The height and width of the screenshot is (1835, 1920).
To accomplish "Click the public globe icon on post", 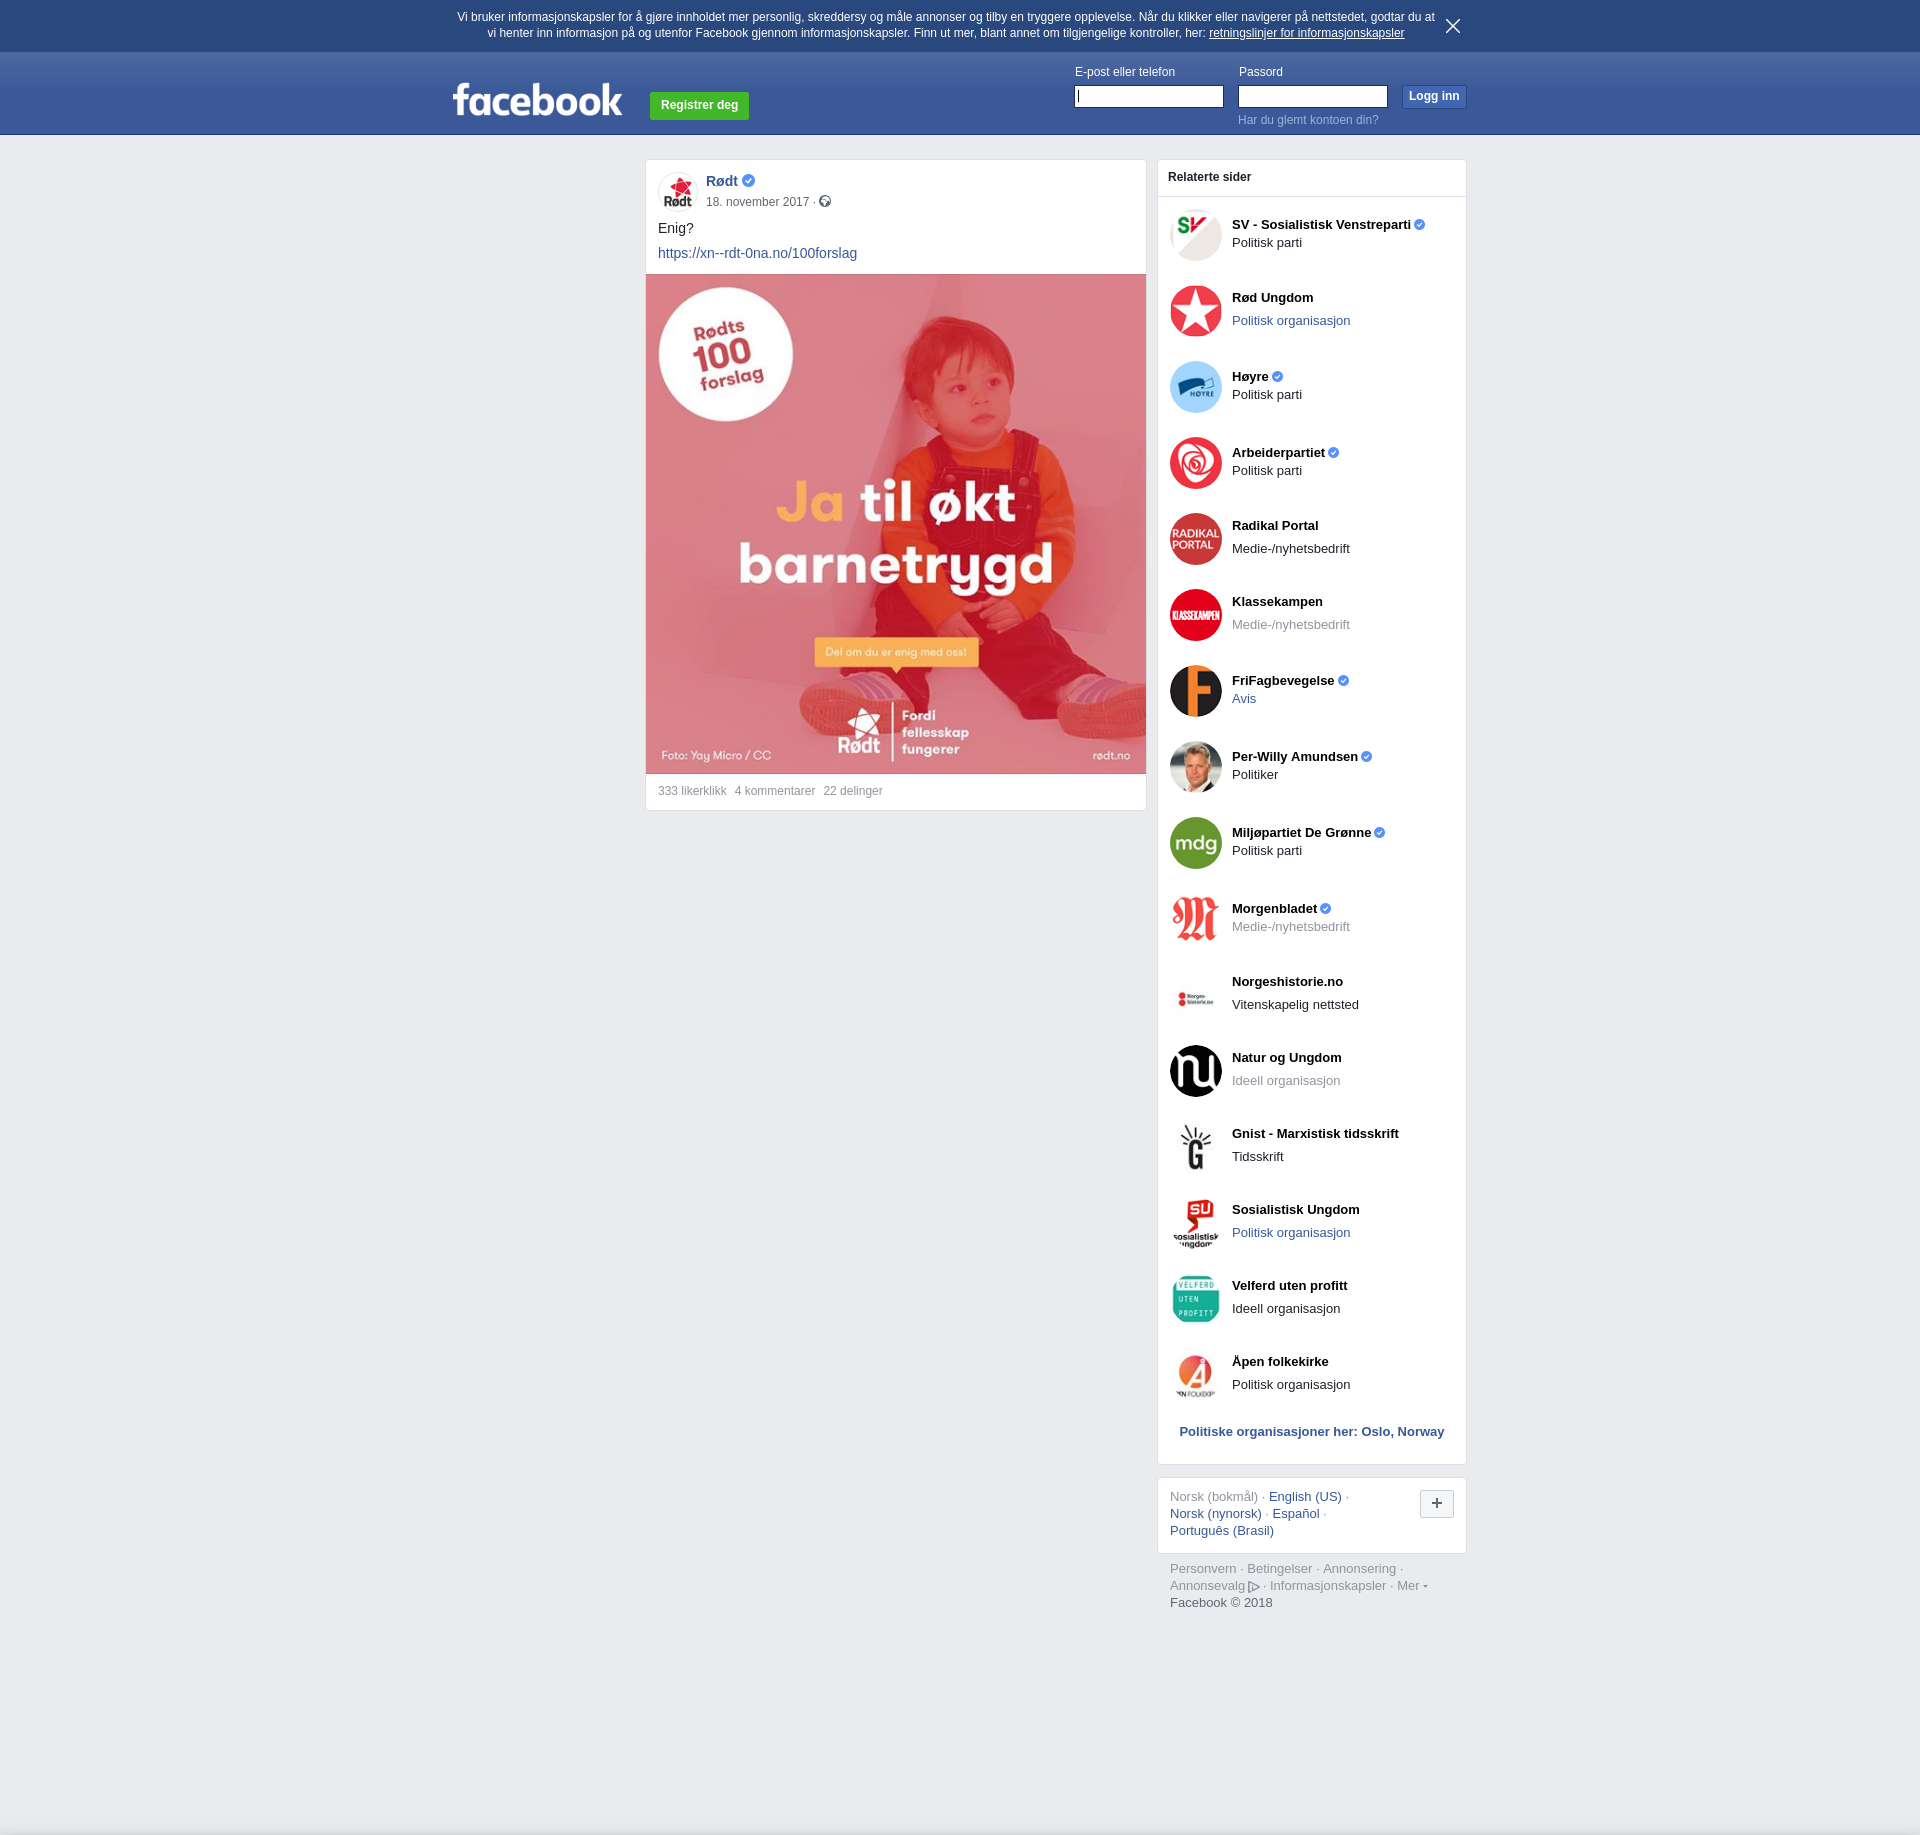I will (x=825, y=202).
